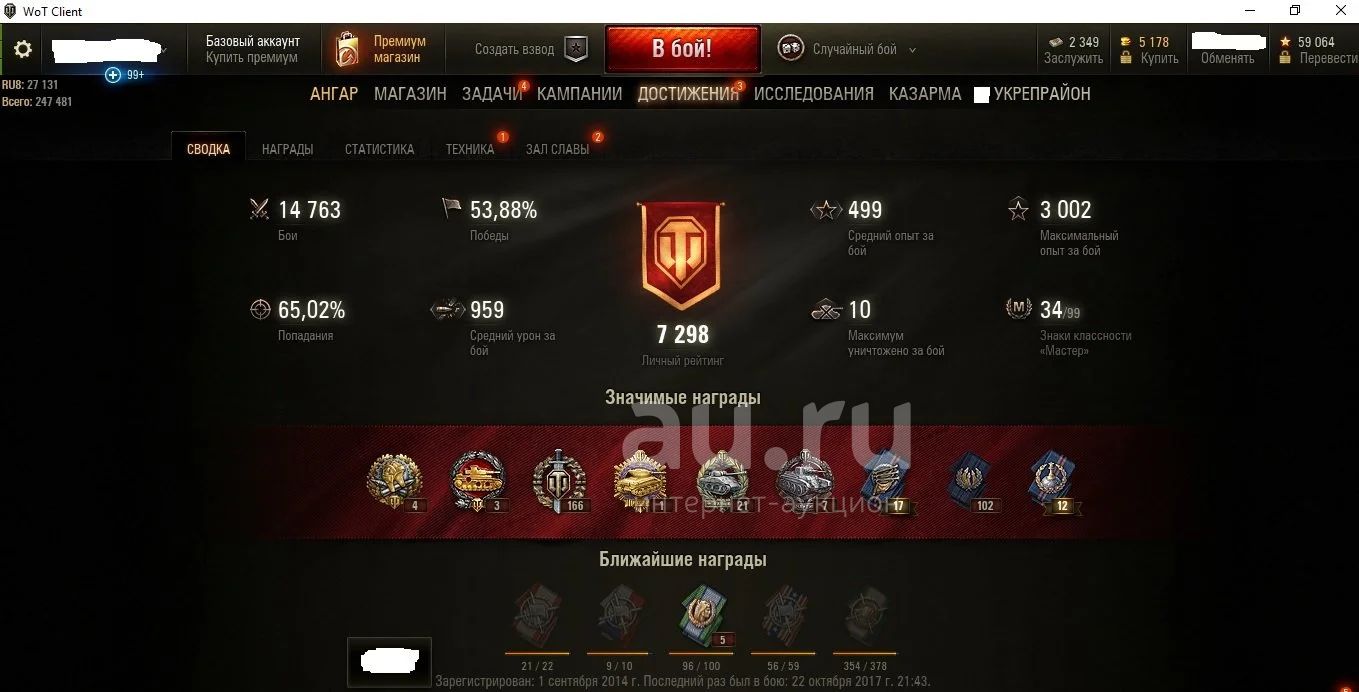The height and width of the screenshot is (692, 1359).
Task: Go to the Исследования menu section
Action: 814,94
